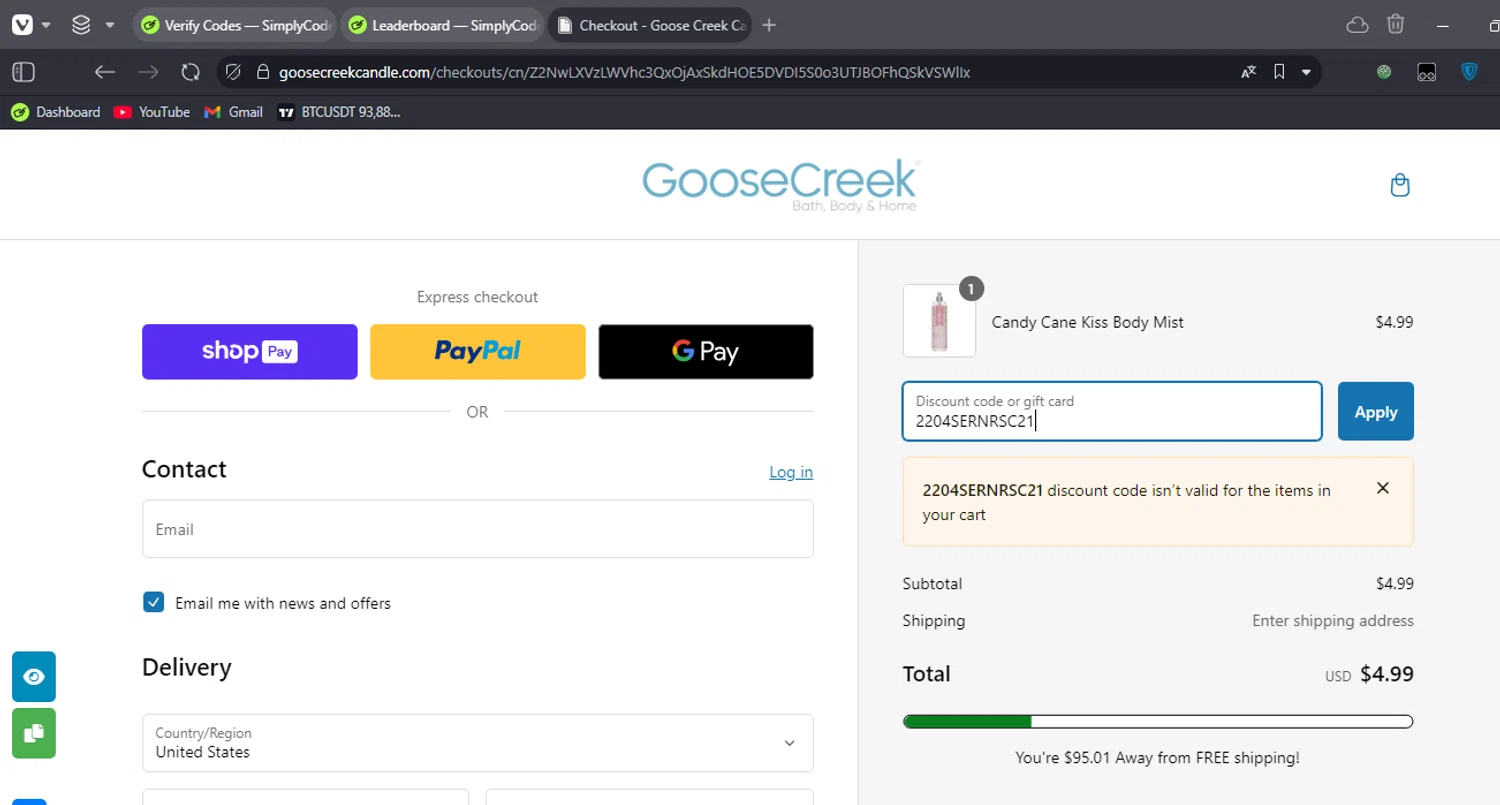The image size is (1500, 805).
Task: Open the shopping bag cart icon
Action: (x=1400, y=185)
